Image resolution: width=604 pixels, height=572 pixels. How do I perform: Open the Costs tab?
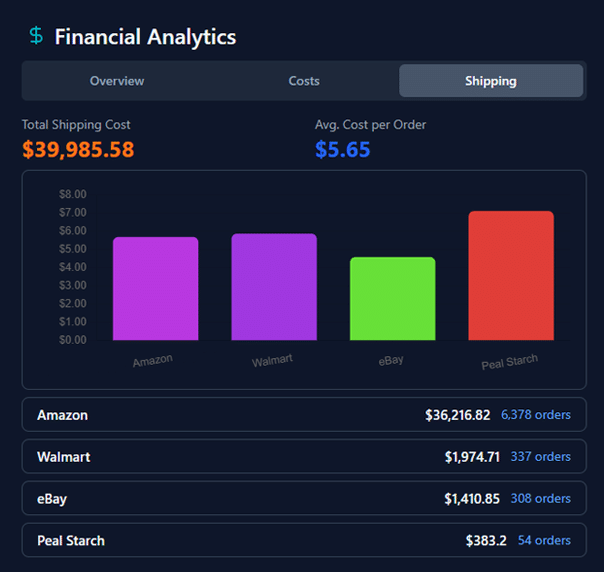click(304, 81)
